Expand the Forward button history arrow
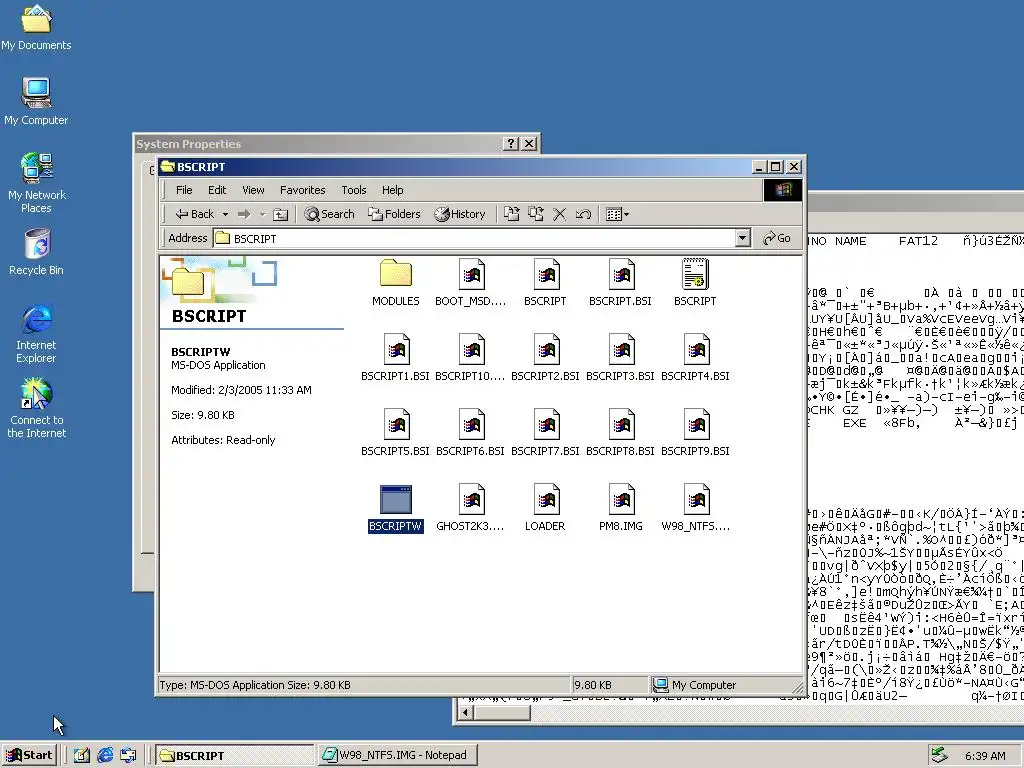The image size is (1024, 768). click(x=263, y=214)
